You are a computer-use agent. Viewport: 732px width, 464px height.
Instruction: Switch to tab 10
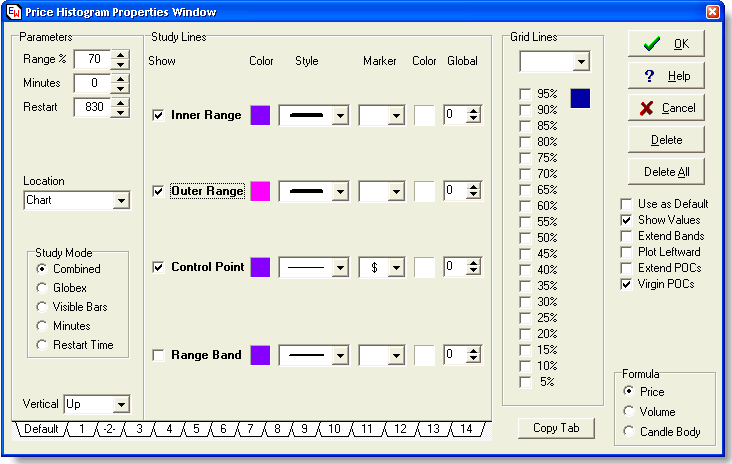[333, 429]
